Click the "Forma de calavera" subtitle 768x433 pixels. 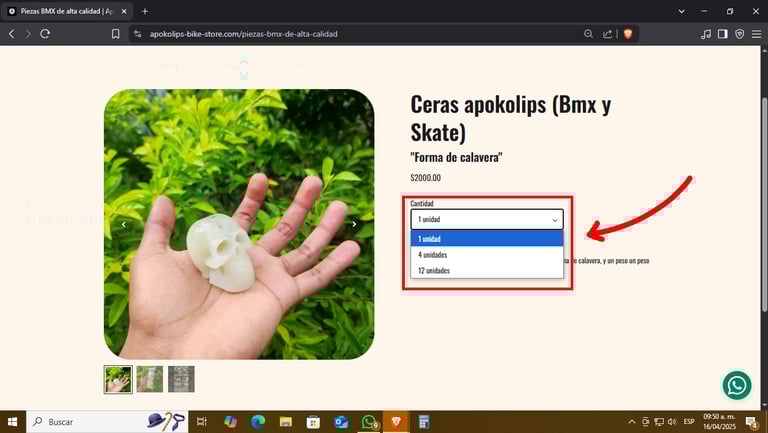coord(456,157)
